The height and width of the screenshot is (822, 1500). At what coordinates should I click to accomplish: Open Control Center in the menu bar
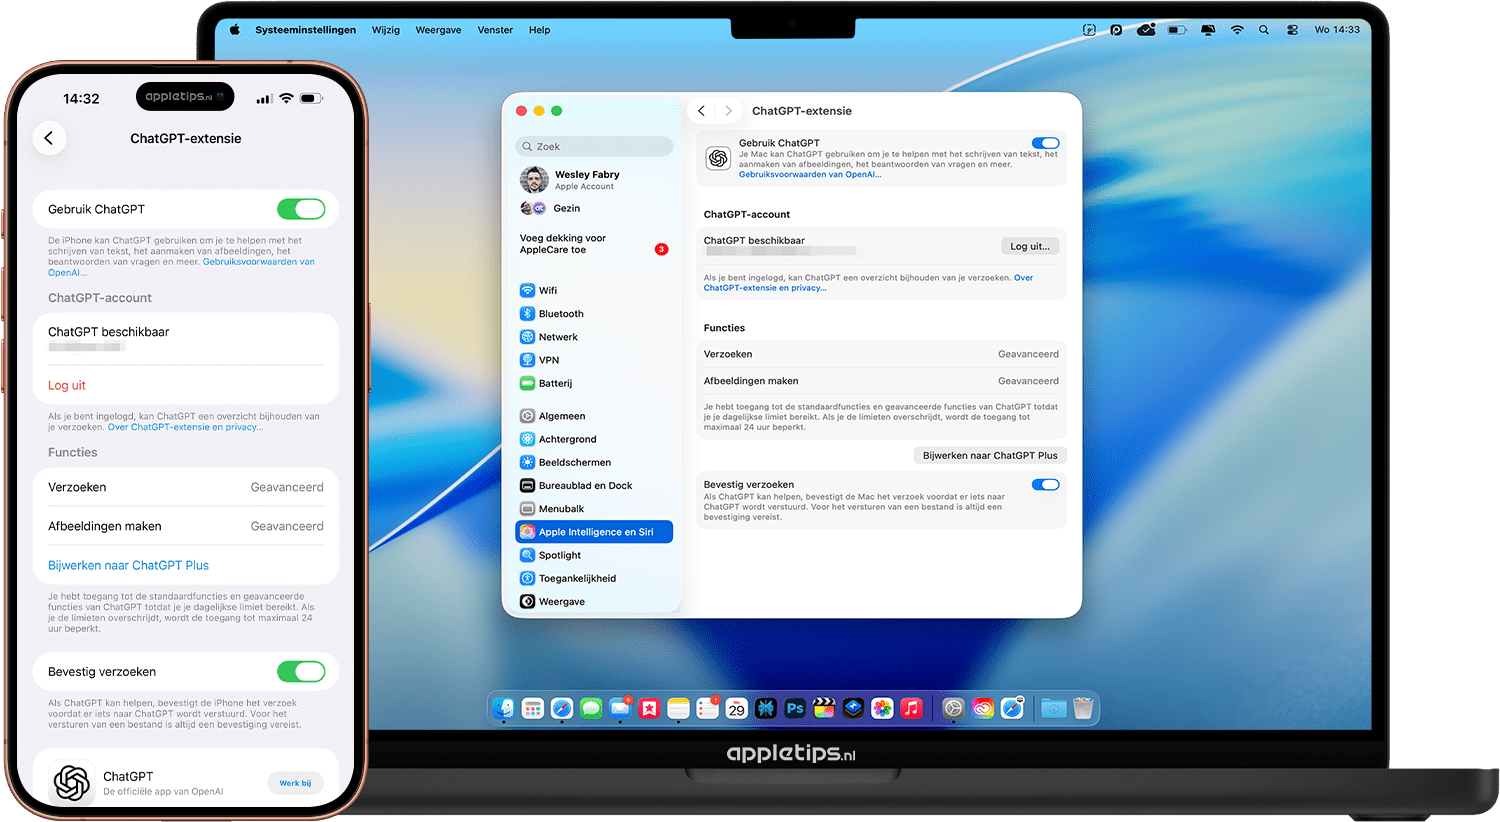1292,30
